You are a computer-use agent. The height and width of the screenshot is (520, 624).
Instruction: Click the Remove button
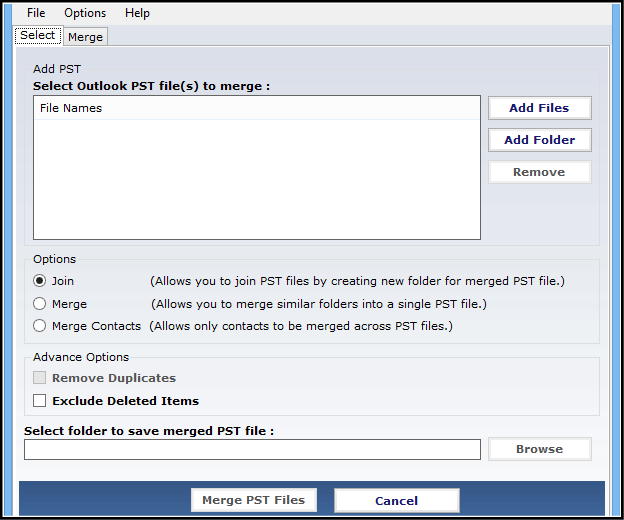(x=539, y=172)
